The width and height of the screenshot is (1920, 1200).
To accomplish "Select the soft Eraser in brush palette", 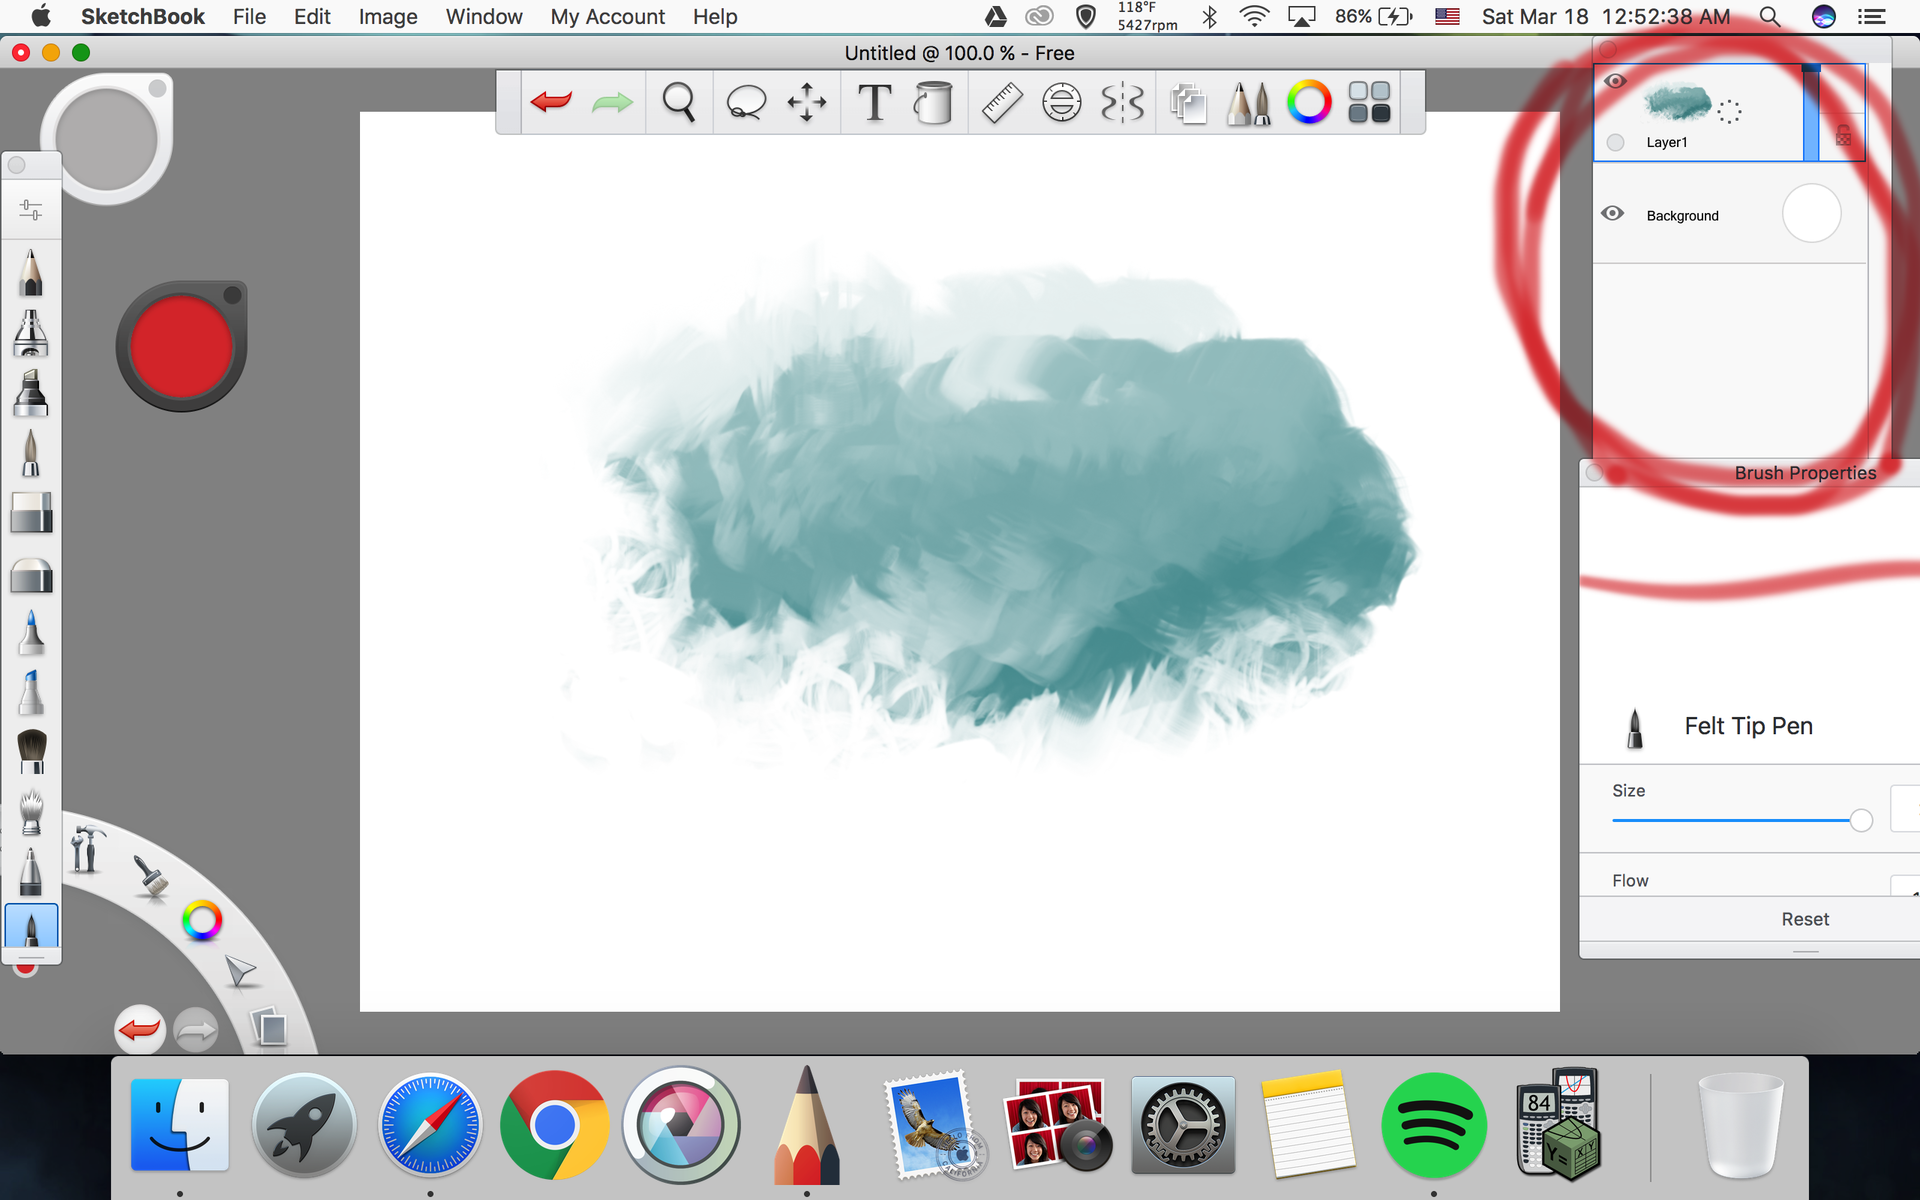I will click(x=31, y=576).
